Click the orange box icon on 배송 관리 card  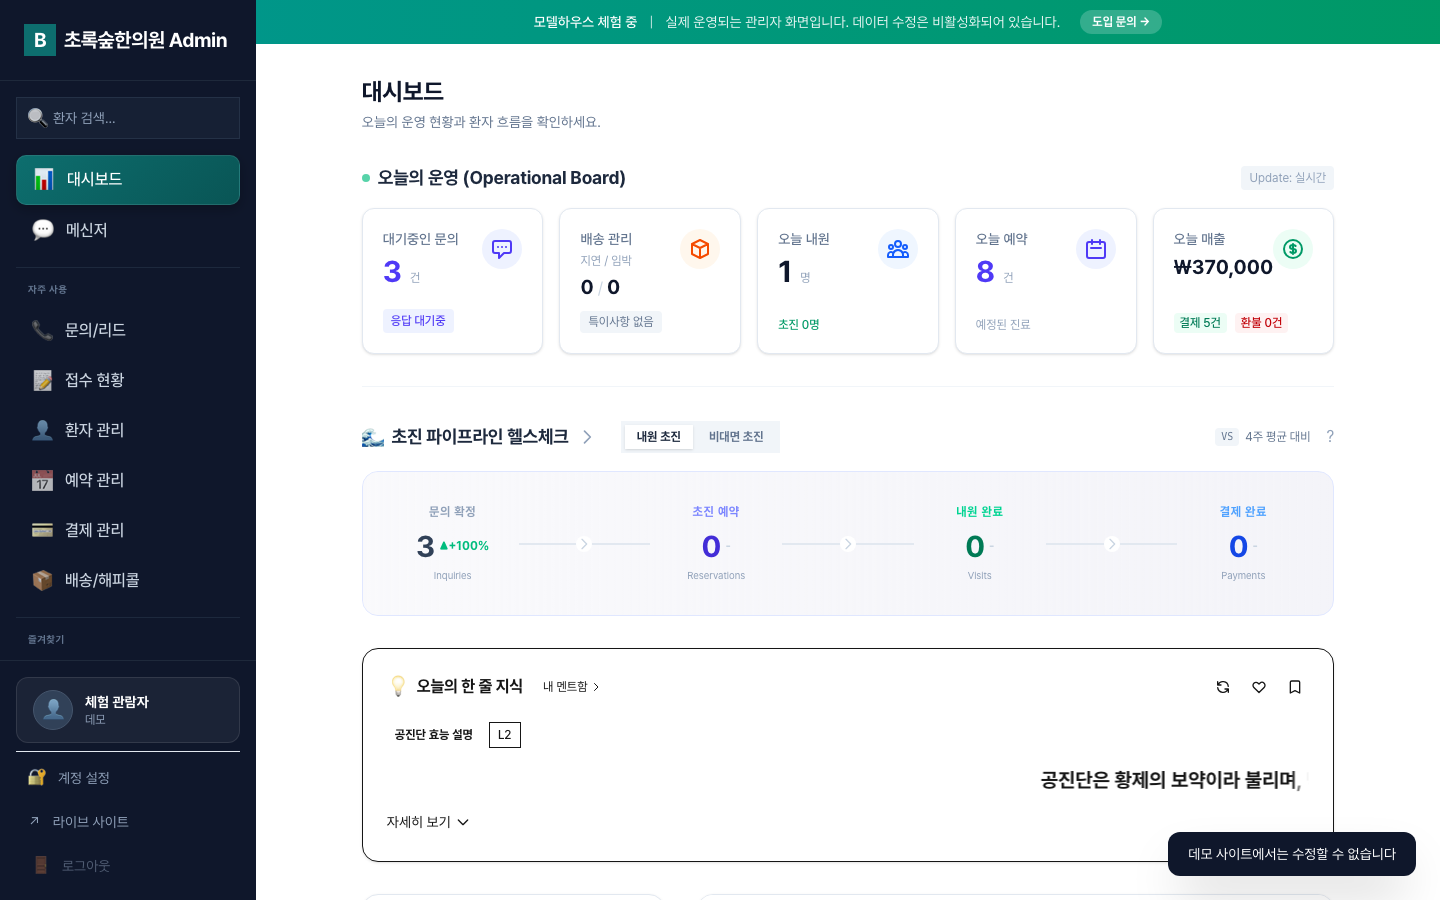(700, 249)
